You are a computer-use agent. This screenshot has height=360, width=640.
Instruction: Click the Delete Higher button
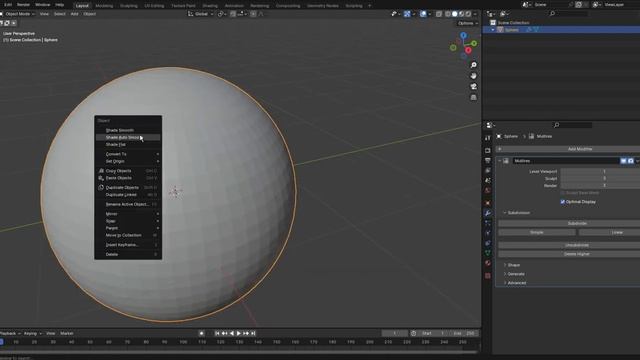coord(569,254)
